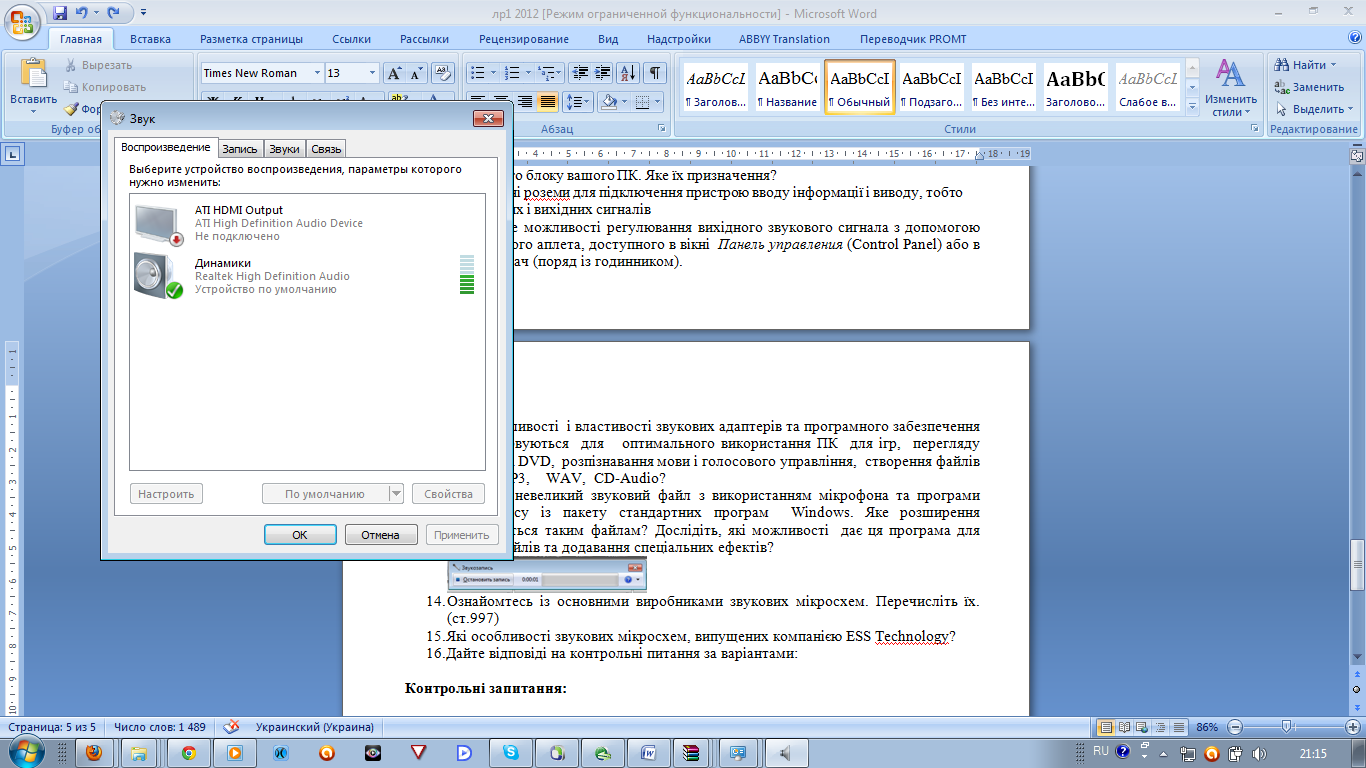
Task: Click the vertical scrollbar thumb in Word
Action: coord(1357,567)
